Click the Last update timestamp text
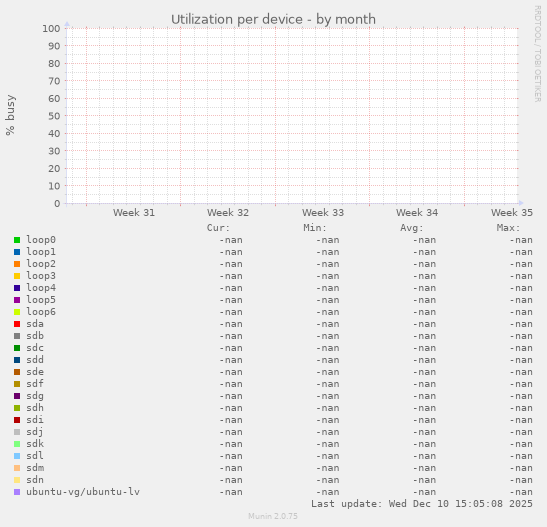547x527 pixels. tap(422, 504)
